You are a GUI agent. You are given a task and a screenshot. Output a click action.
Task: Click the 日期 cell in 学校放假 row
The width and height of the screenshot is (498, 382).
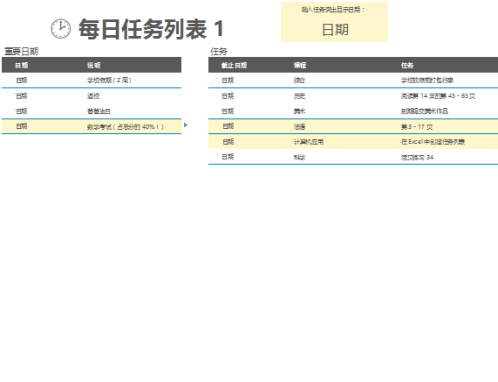[21, 80]
